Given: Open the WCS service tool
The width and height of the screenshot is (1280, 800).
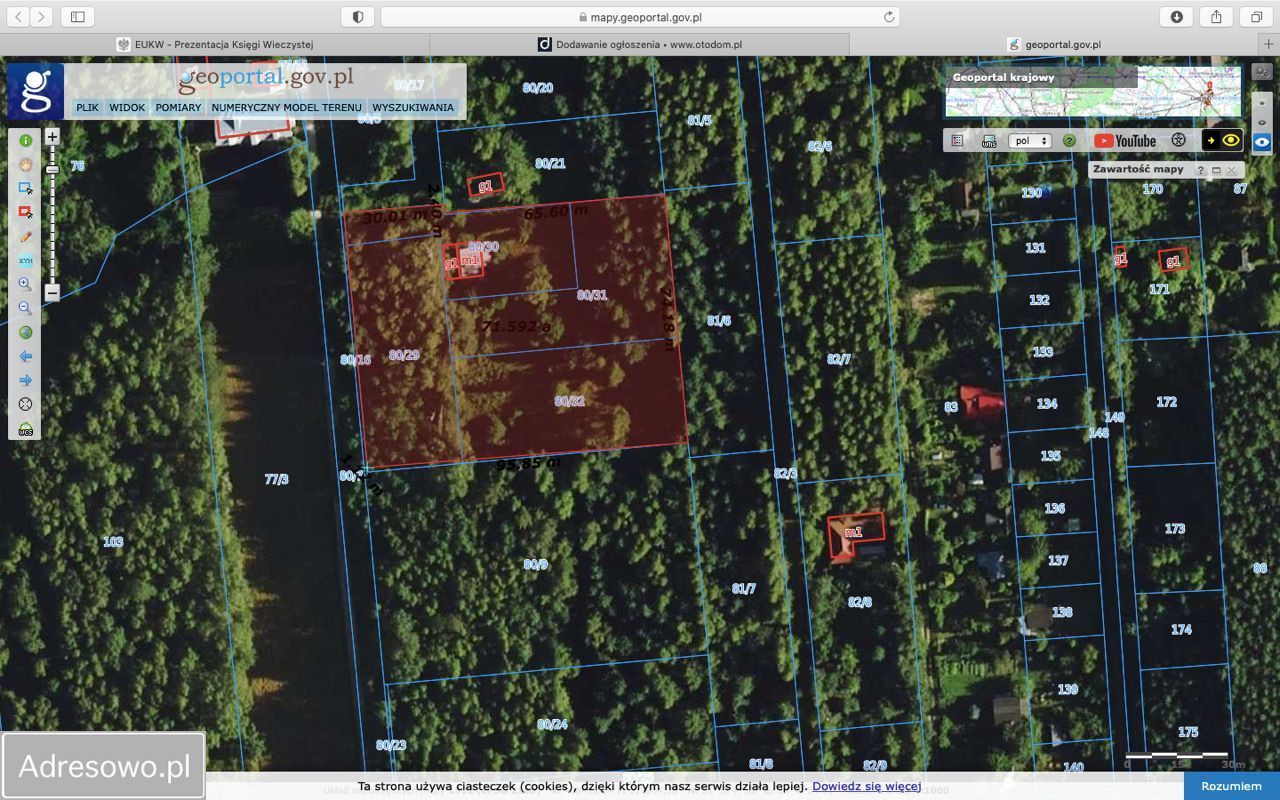Looking at the screenshot, I should pyautogui.click(x=26, y=430).
